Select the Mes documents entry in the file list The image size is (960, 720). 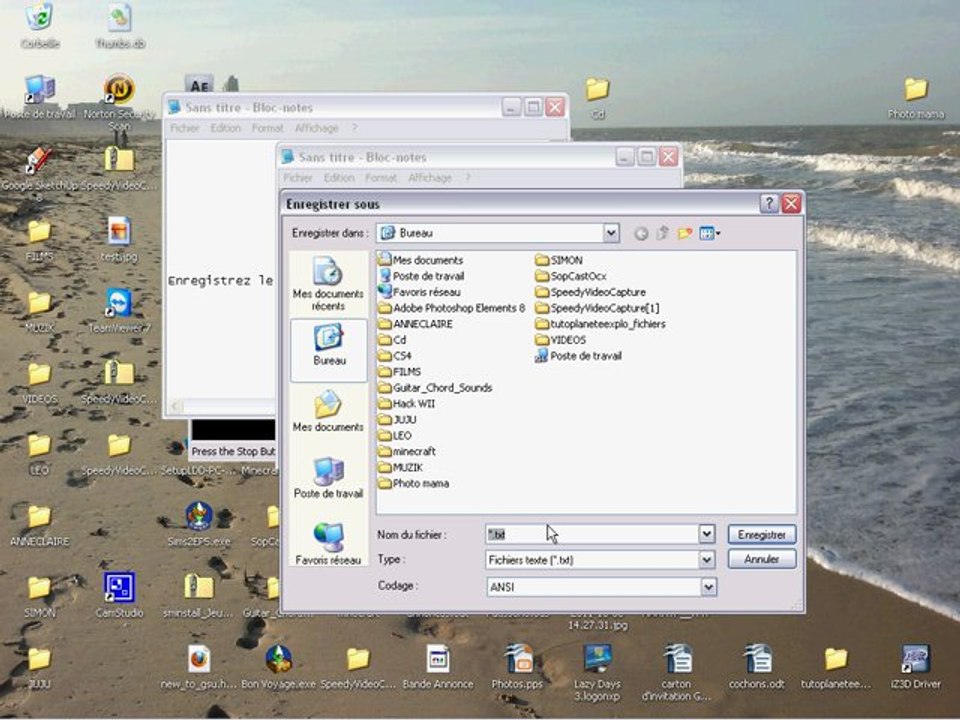click(421, 260)
